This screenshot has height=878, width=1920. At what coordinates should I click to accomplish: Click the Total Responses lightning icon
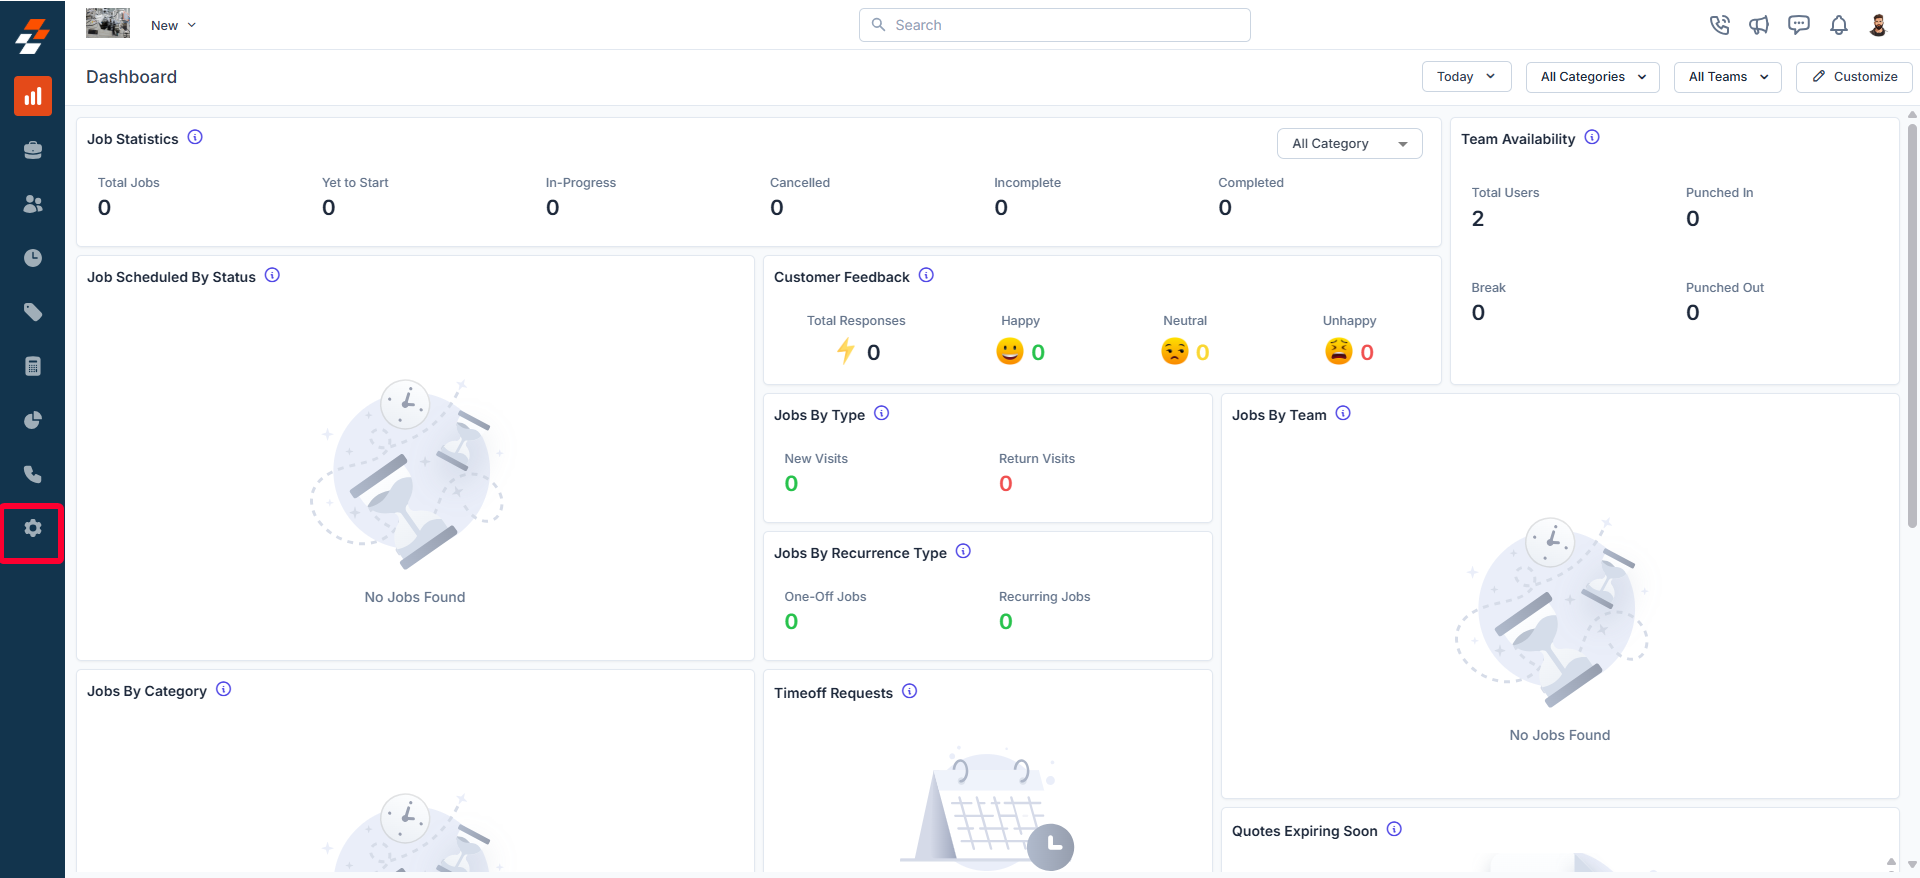[x=846, y=351]
